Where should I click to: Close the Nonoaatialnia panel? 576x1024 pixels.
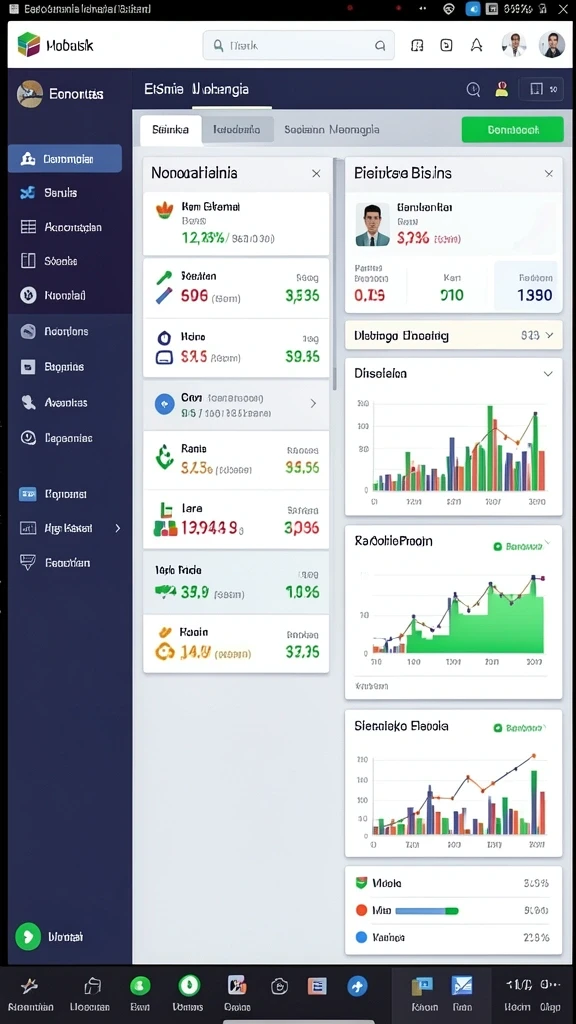316,174
